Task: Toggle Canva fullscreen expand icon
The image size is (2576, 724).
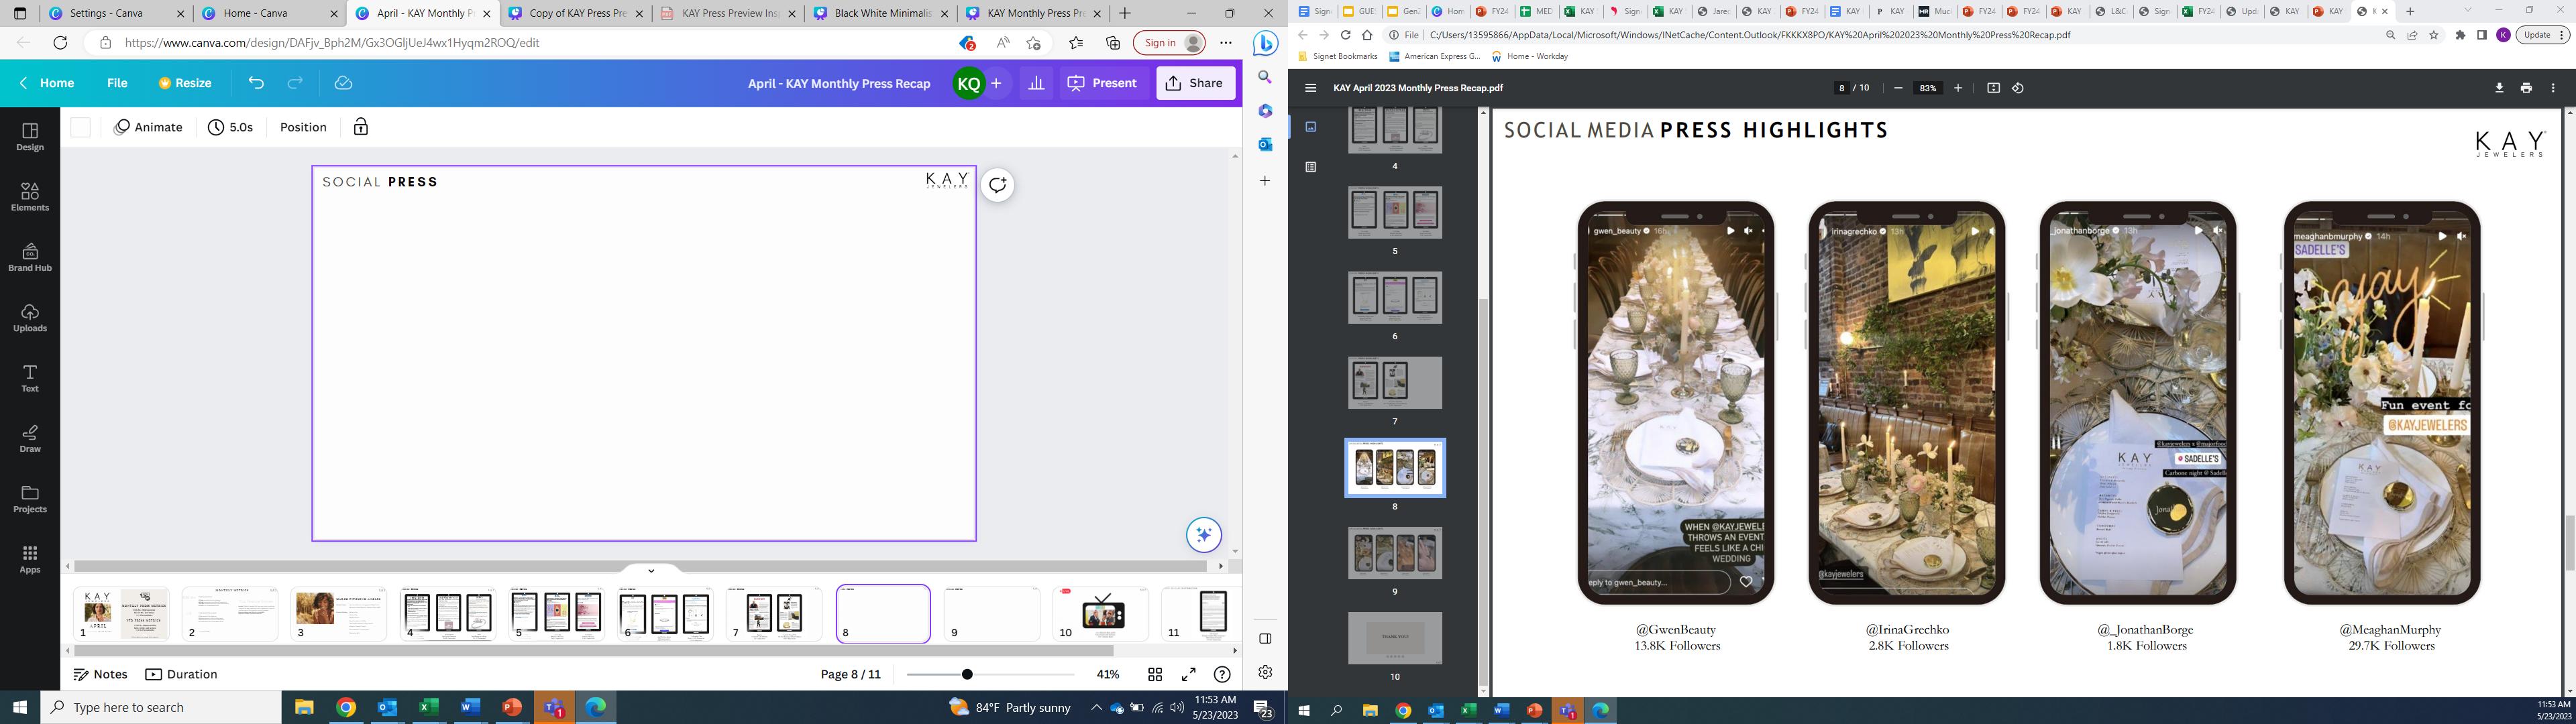Action: tap(1188, 674)
